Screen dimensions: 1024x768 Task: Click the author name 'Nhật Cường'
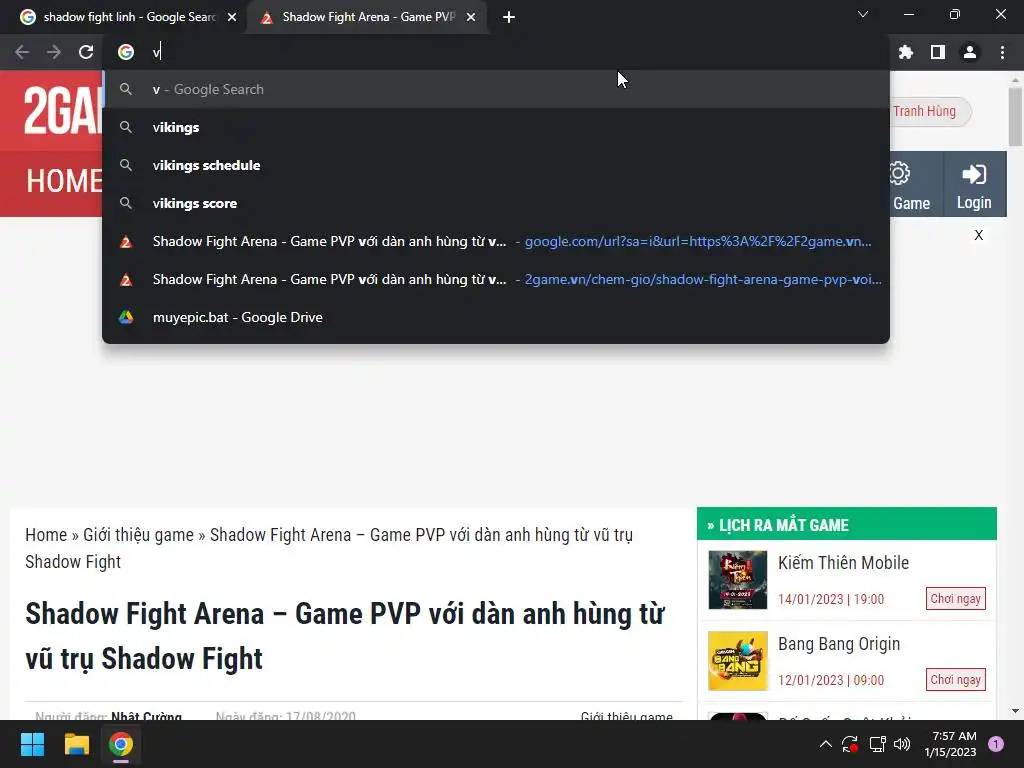(146, 716)
